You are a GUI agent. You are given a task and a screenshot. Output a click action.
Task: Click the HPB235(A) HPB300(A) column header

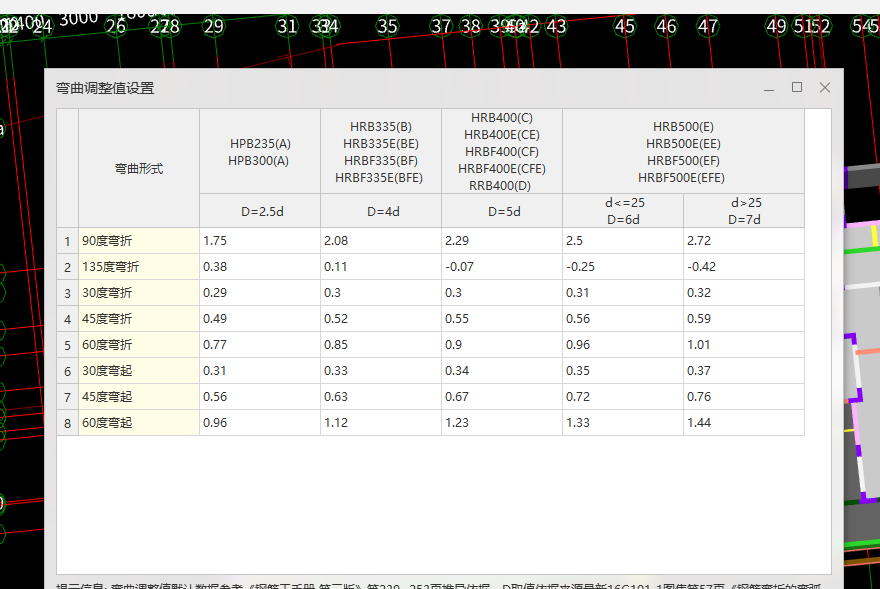click(260, 152)
